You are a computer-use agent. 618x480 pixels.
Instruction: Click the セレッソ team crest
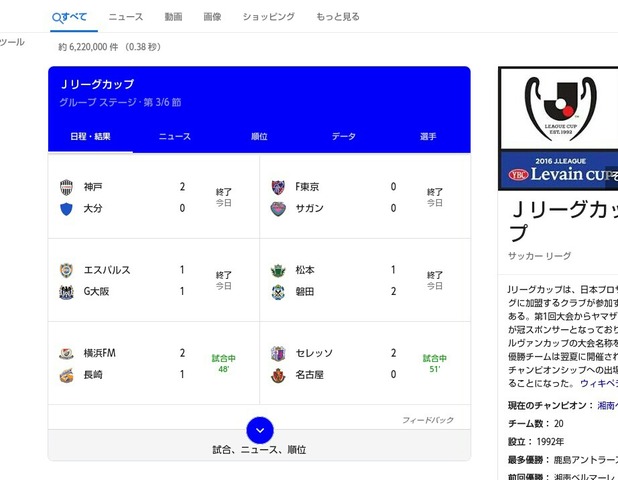pyautogui.click(x=278, y=353)
